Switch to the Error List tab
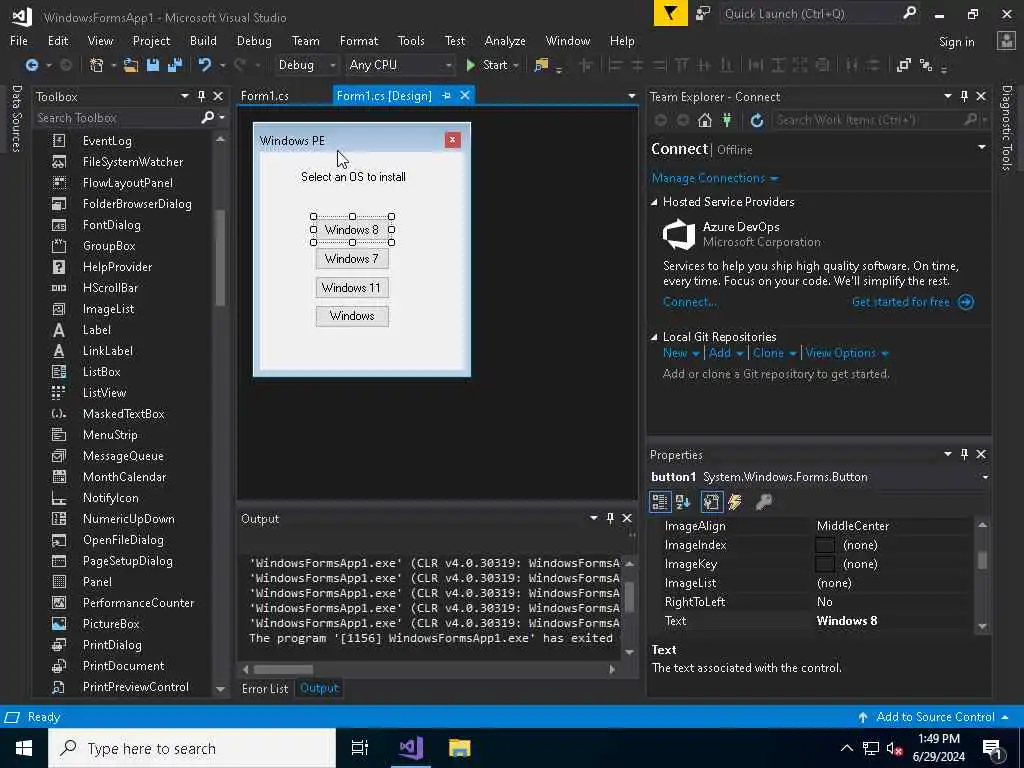This screenshot has width=1024, height=768. click(x=264, y=688)
